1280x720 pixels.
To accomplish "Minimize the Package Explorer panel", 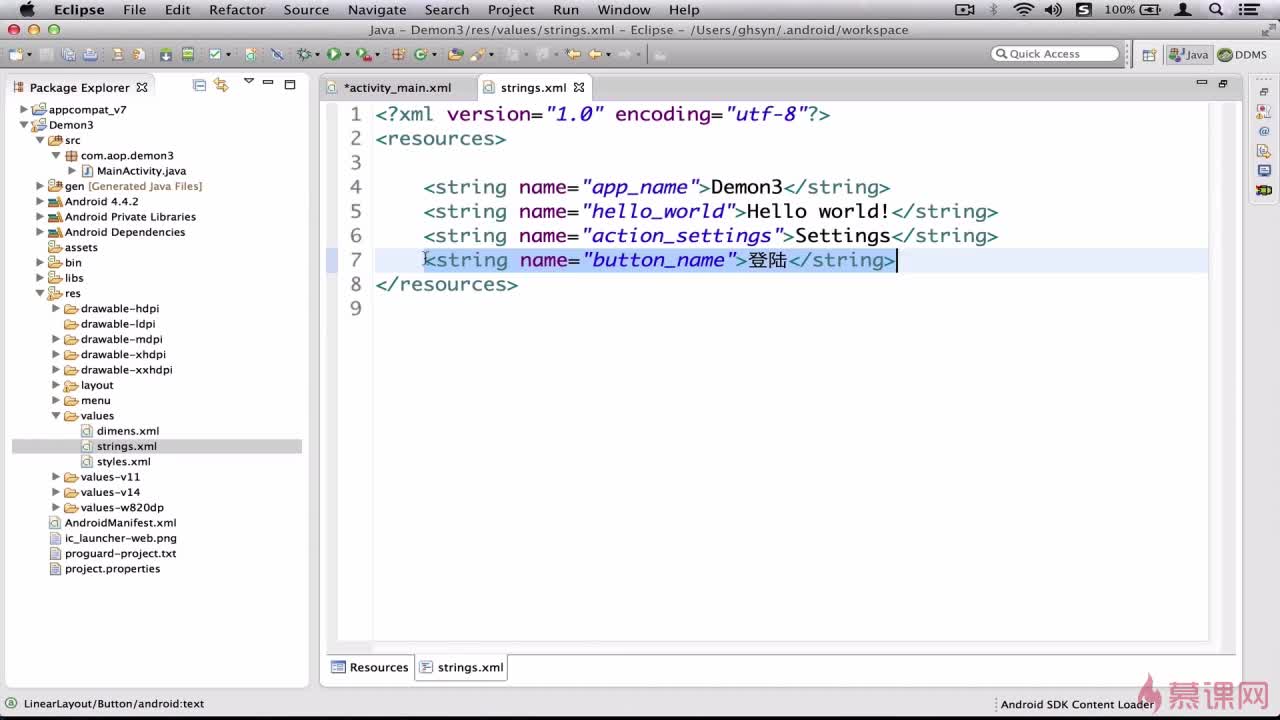I will coord(268,82).
